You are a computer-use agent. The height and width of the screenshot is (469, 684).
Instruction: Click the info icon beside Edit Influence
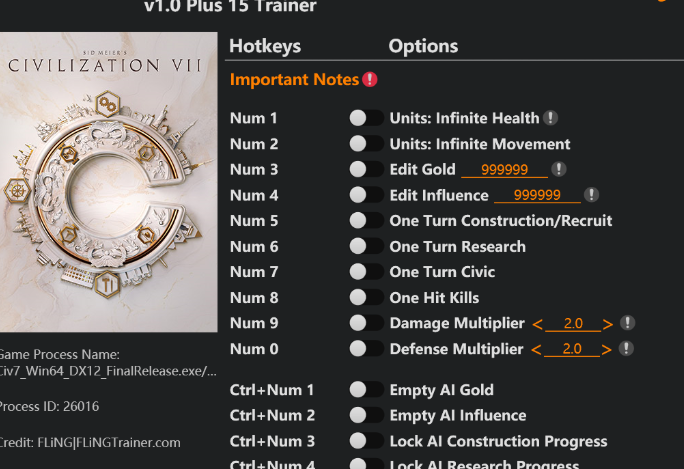click(592, 195)
